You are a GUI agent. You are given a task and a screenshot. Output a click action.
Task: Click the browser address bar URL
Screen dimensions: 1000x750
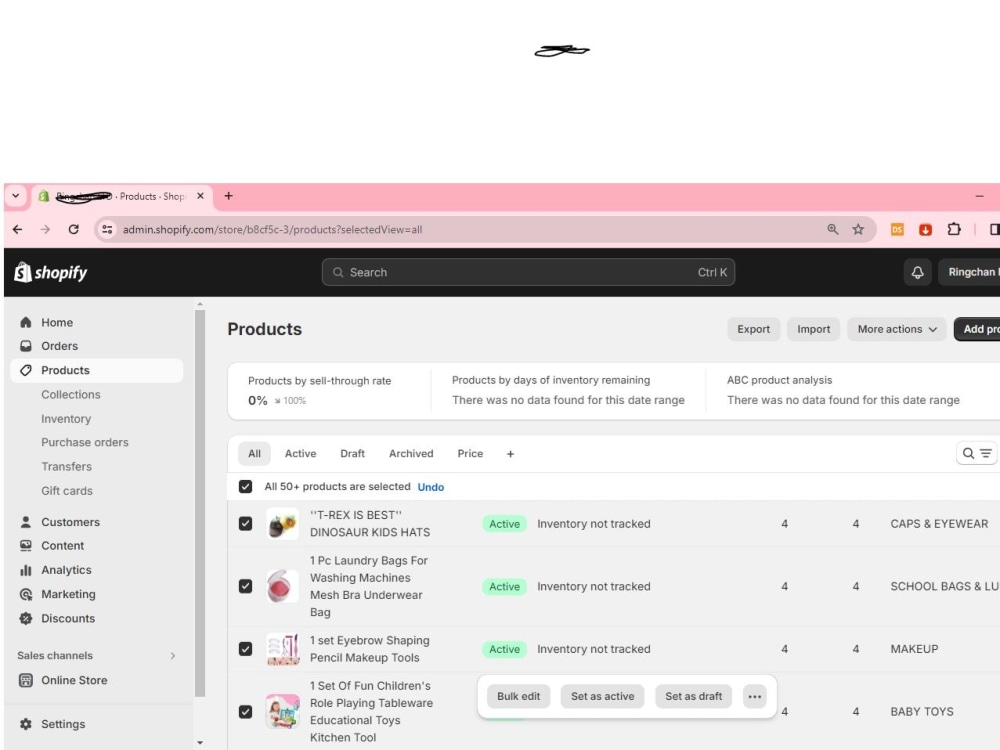[272, 230]
